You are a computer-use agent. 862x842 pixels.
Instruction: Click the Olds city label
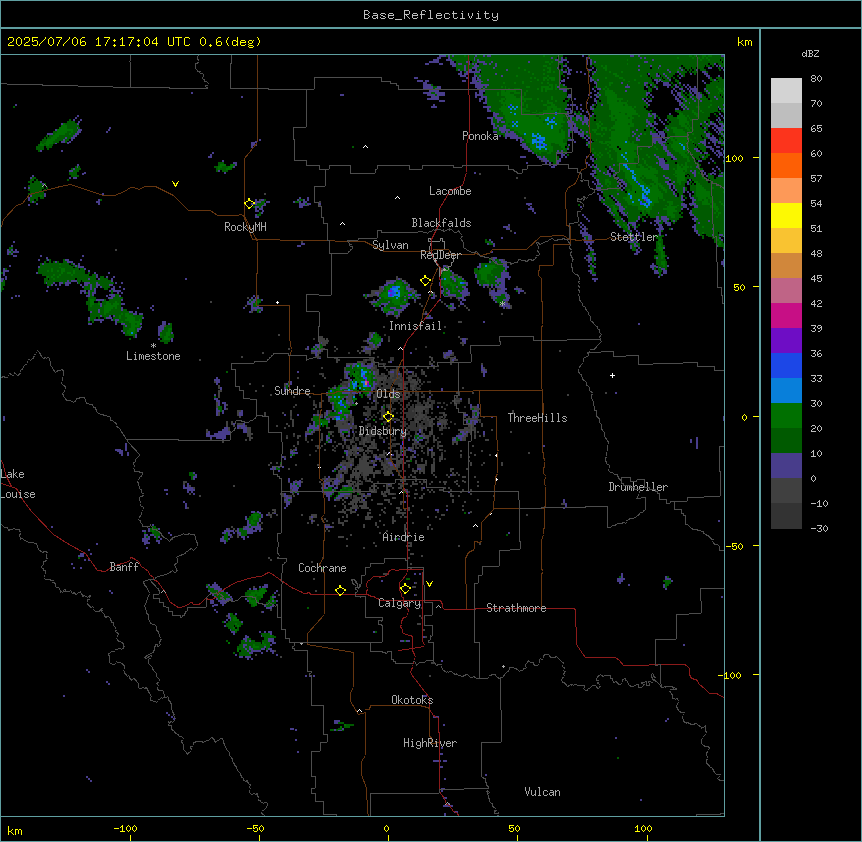pyautogui.click(x=388, y=394)
